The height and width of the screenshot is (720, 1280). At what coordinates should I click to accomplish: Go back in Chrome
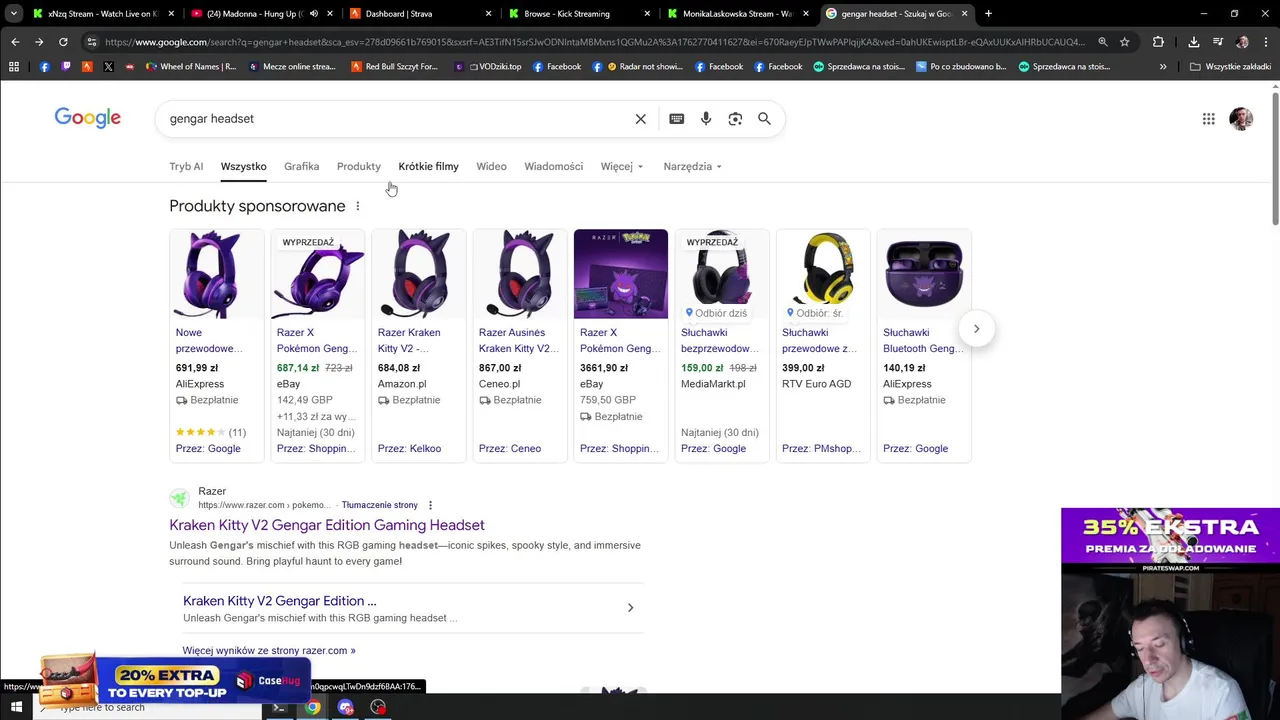coord(15,42)
